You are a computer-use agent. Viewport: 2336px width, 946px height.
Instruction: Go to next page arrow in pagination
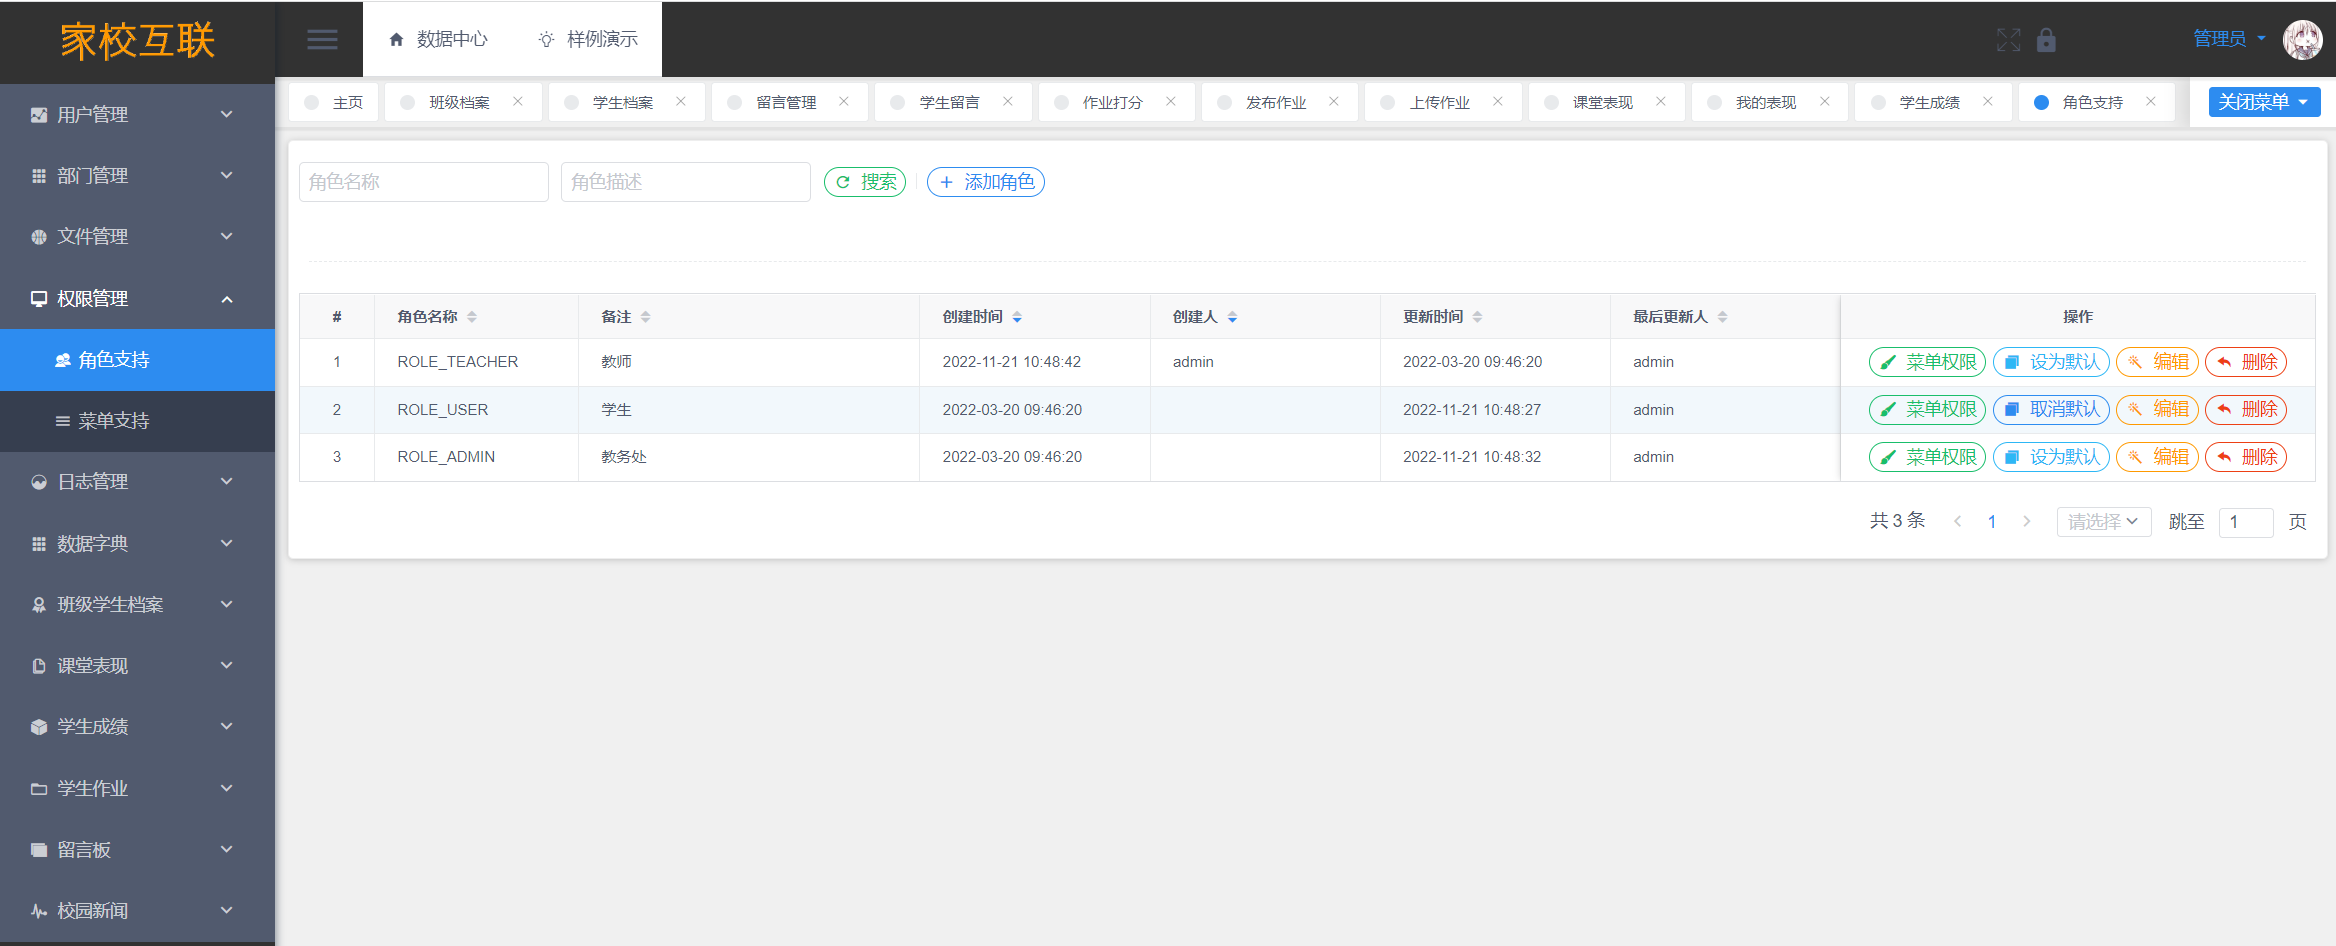pos(2027,521)
